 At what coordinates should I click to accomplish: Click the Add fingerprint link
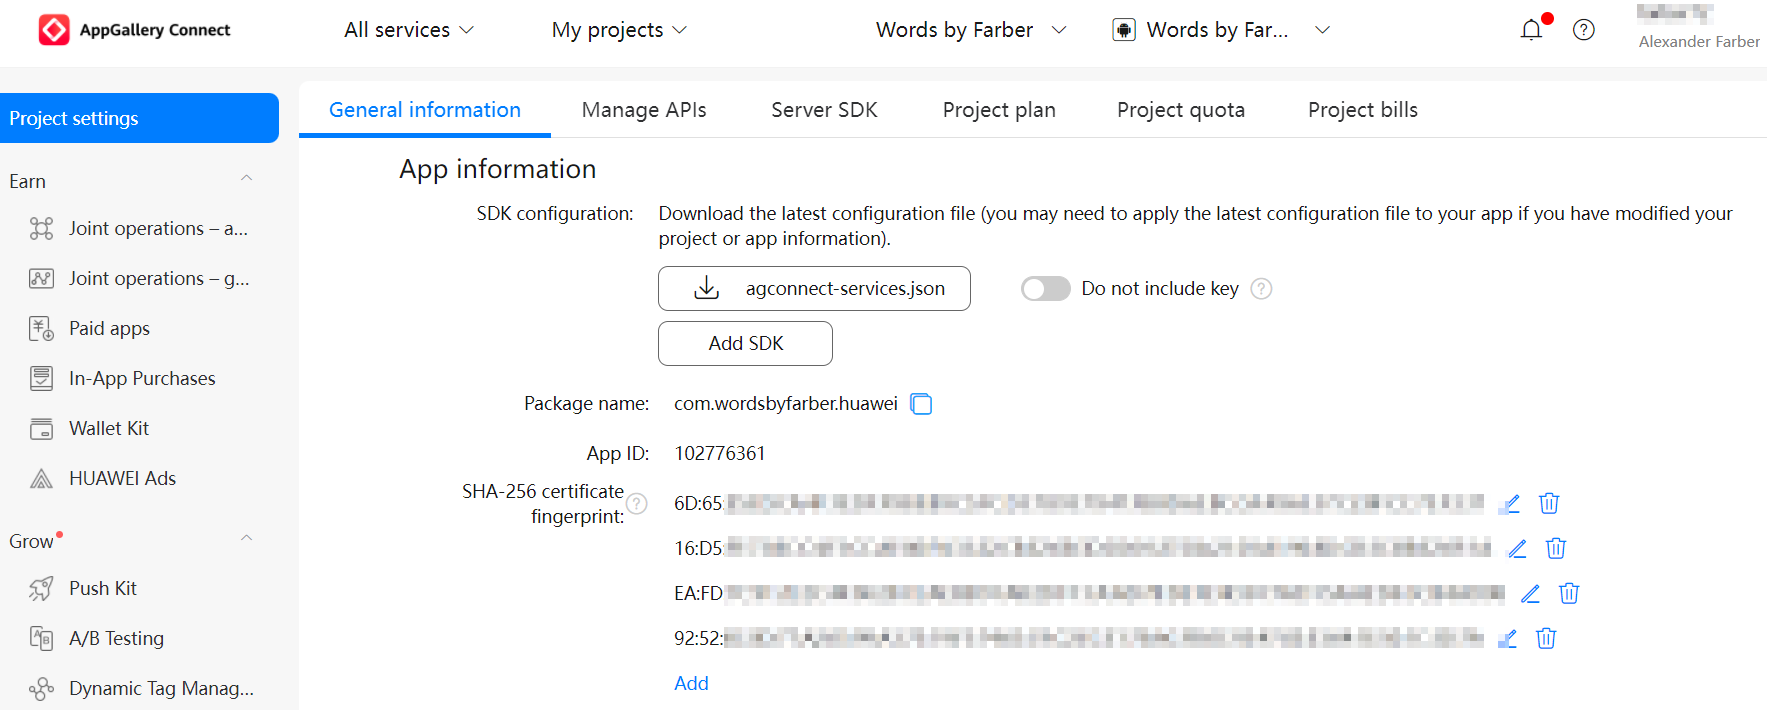click(691, 683)
